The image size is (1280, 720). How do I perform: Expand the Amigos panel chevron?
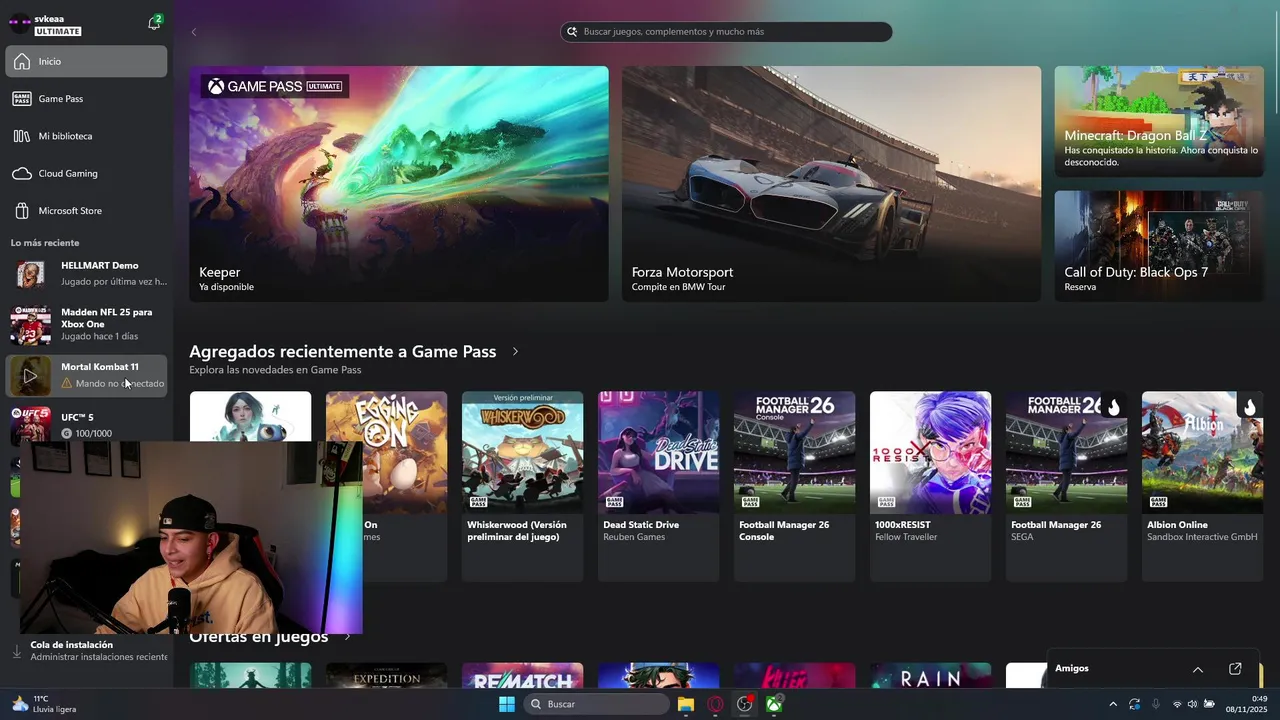pos(1198,669)
